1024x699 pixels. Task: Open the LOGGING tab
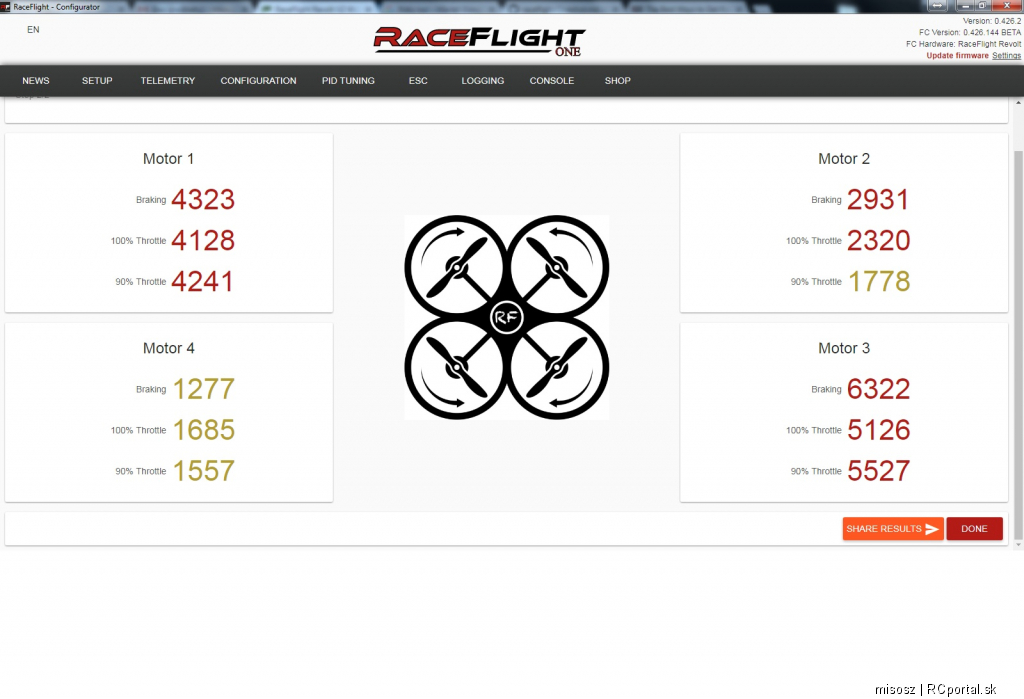pos(483,81)
